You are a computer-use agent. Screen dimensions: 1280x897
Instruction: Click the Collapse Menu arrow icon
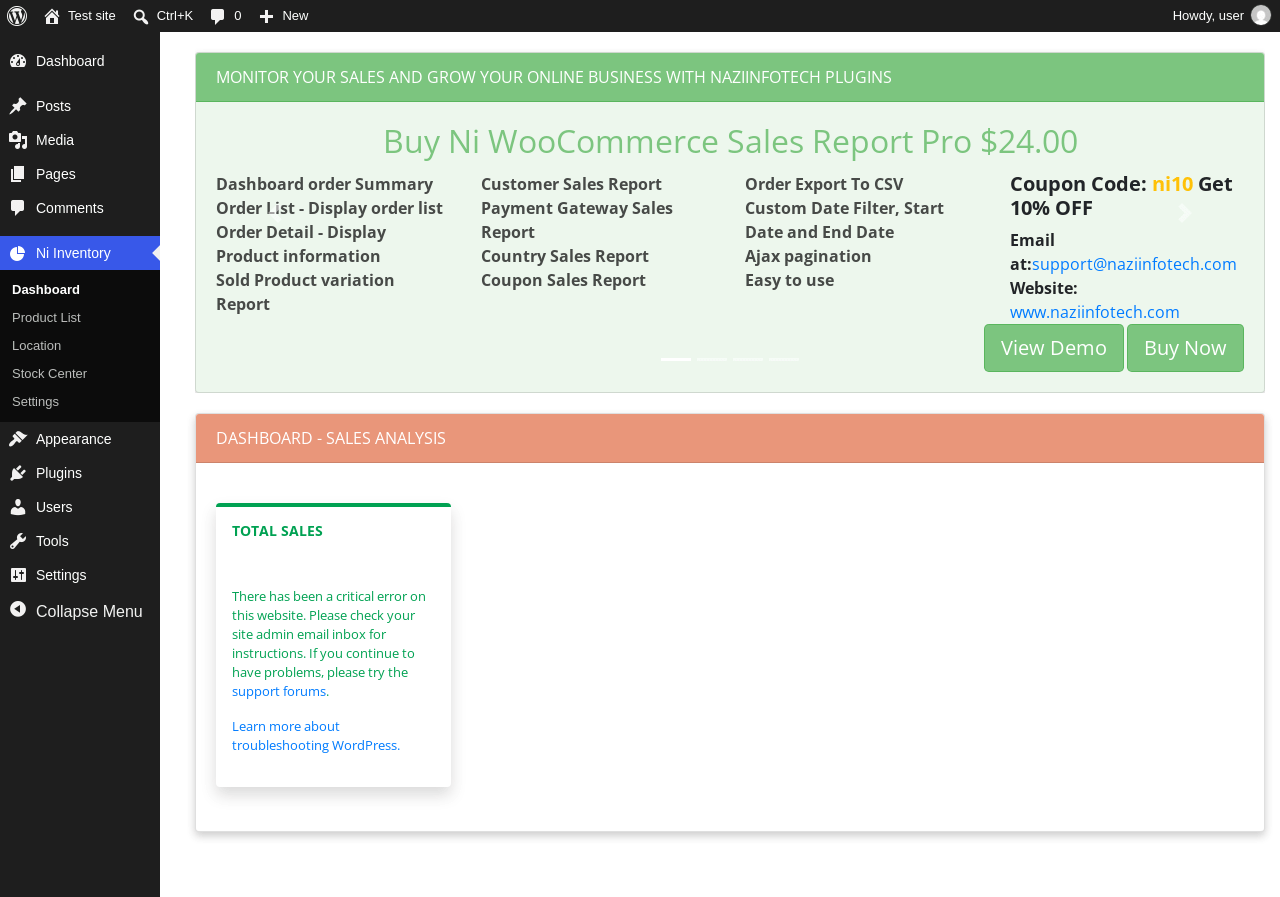pyautogui.click(x=18, y=609)
